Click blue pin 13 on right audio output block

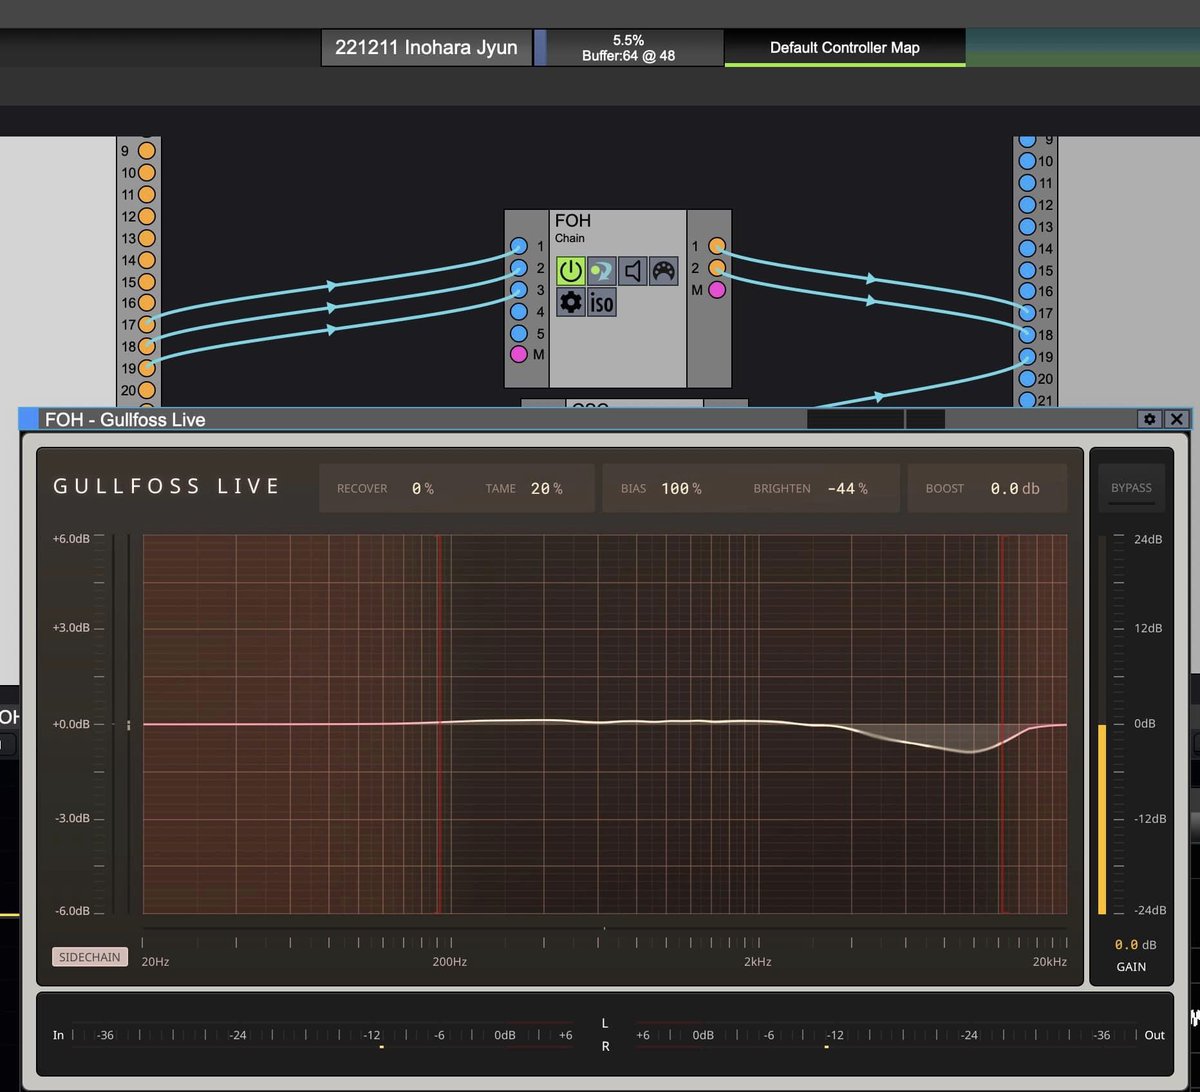[x=1027, y=227]
